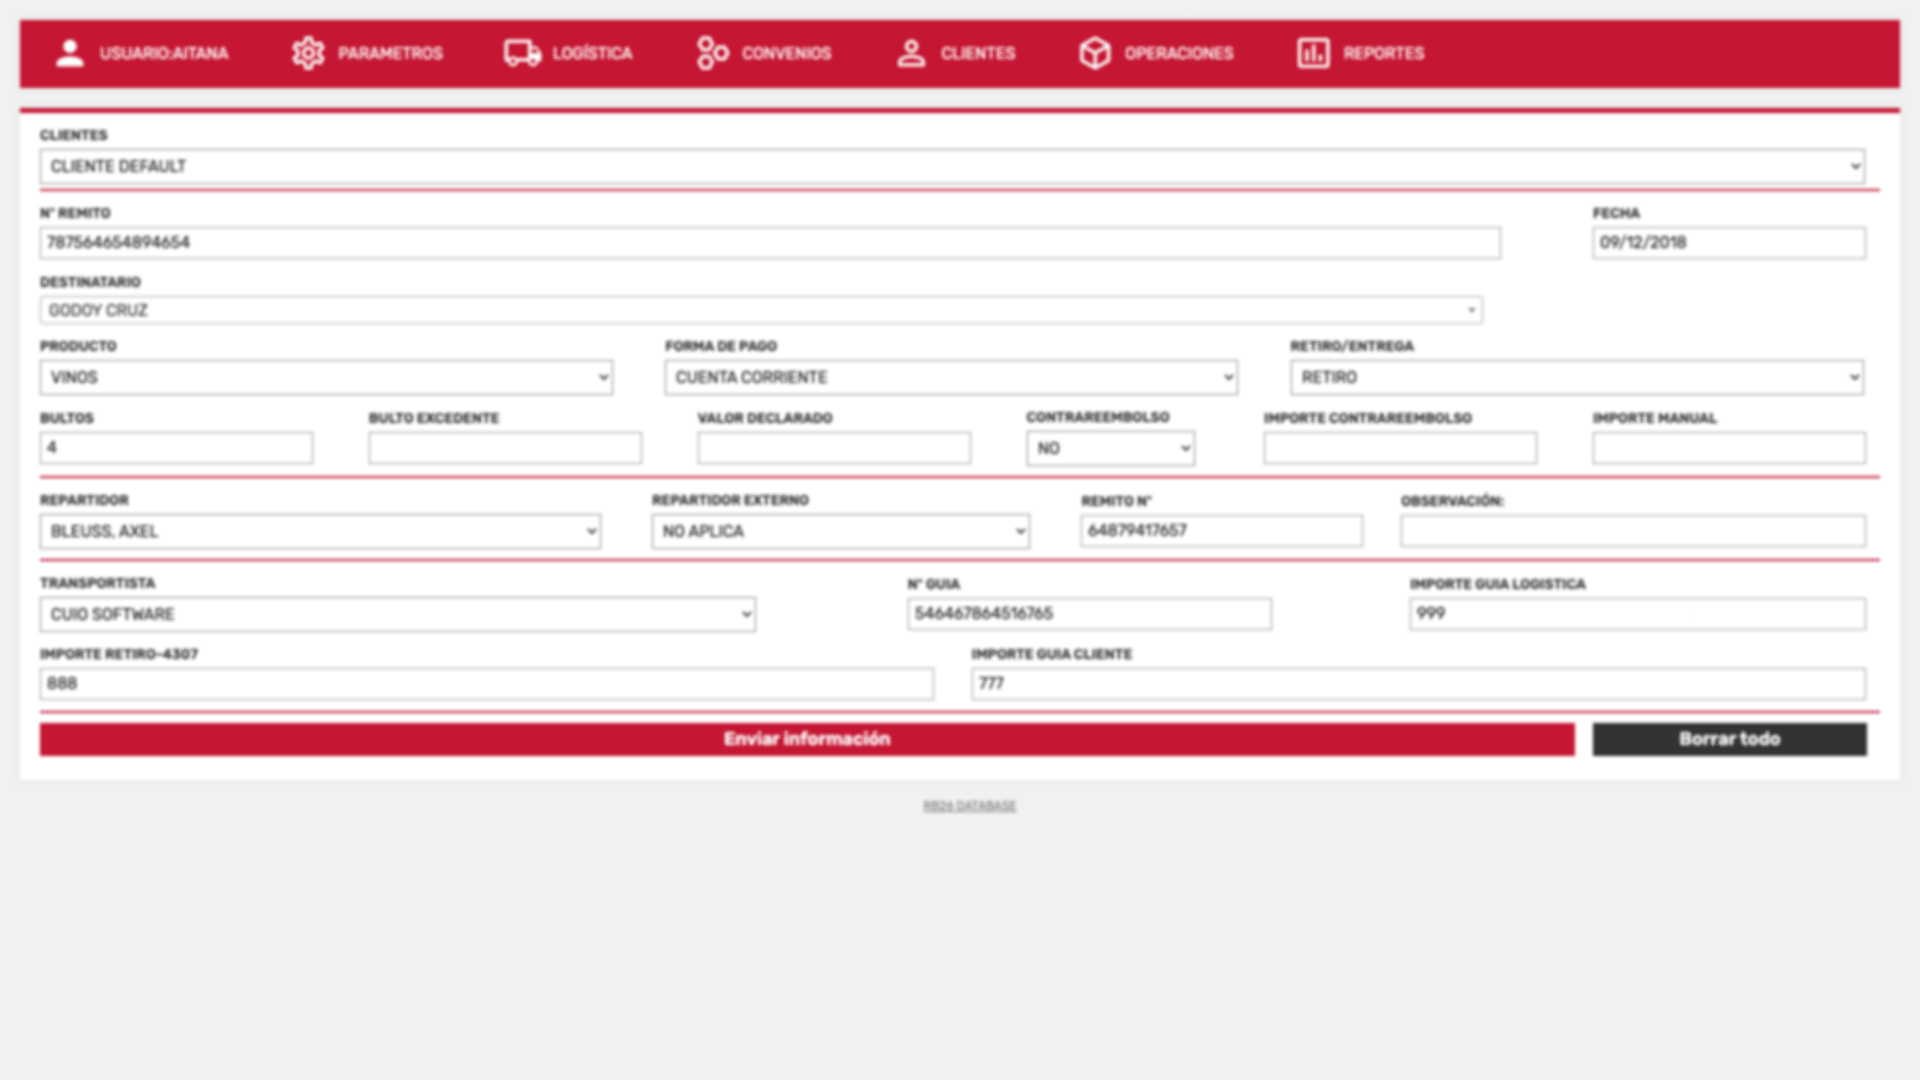
Task: Open the PARAMETROS menu
Action: tap(390, 53)
